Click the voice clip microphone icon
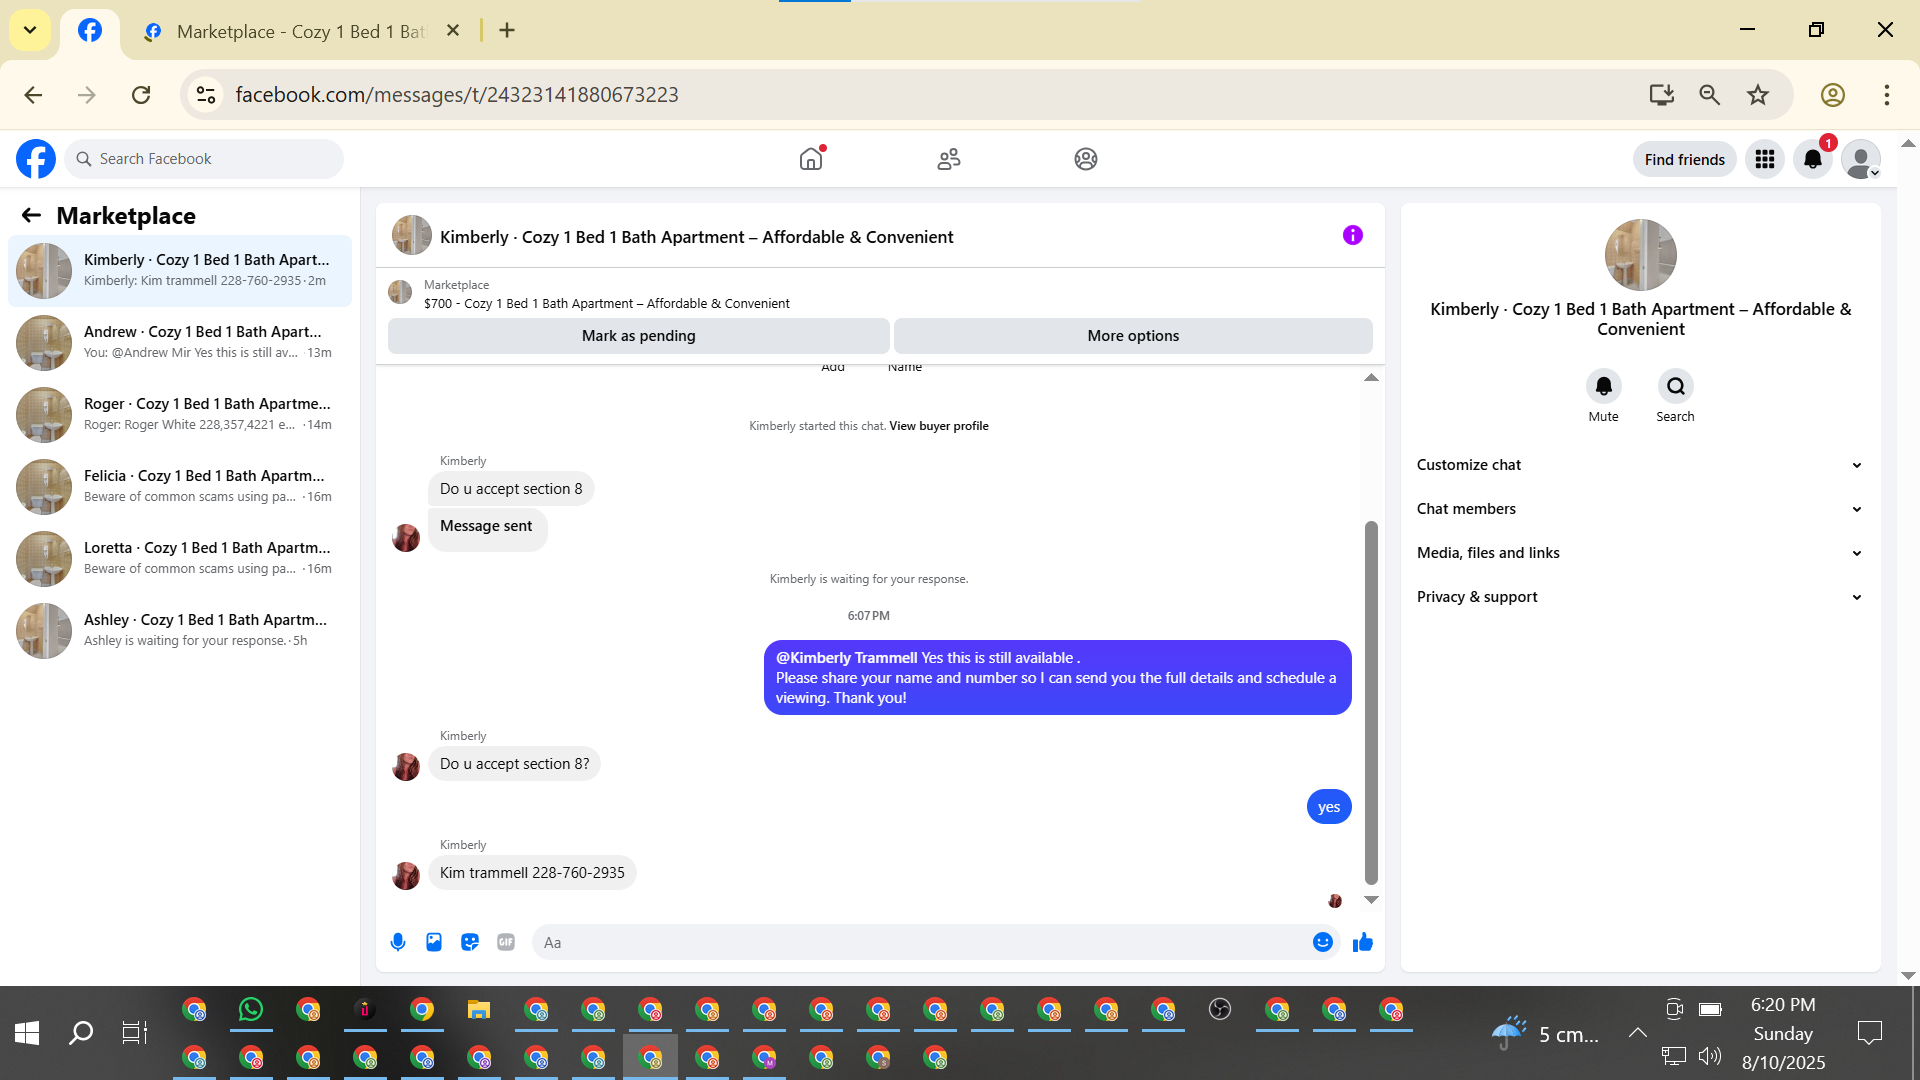The width and height of the screenshot is (1920, 1080). click(398, 942)
